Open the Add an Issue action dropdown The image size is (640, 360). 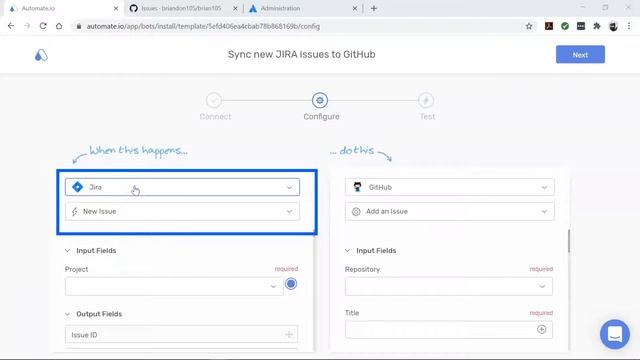(449, 211)
